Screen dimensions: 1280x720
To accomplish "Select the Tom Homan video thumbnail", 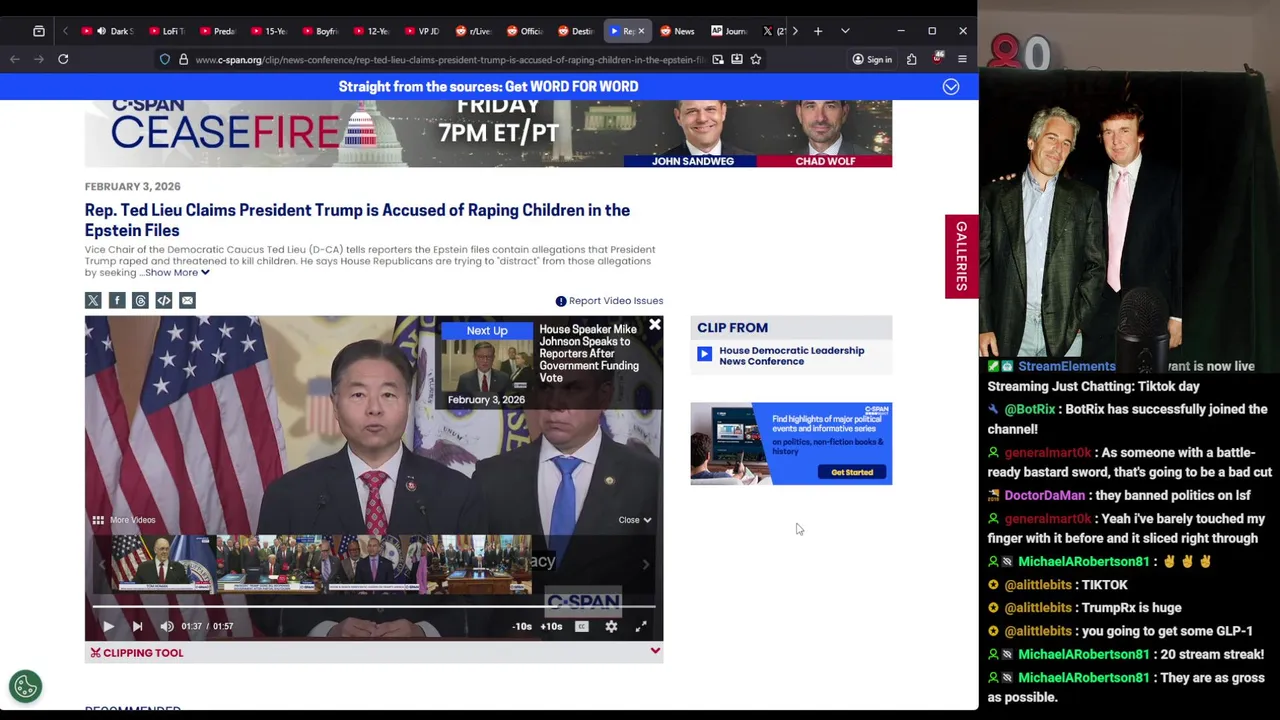I will pyautogui.click(x=163, y=563).
